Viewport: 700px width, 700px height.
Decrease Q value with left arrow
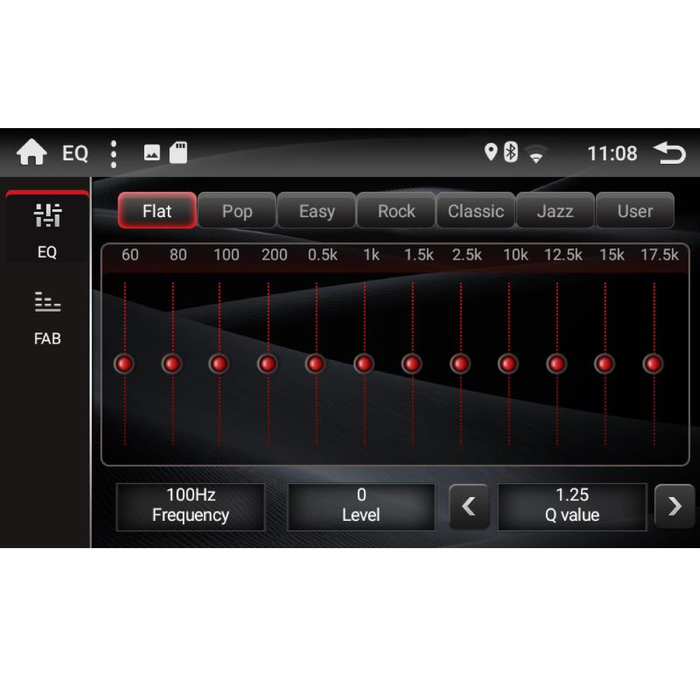pyautogui.click(x=468, y=506)
